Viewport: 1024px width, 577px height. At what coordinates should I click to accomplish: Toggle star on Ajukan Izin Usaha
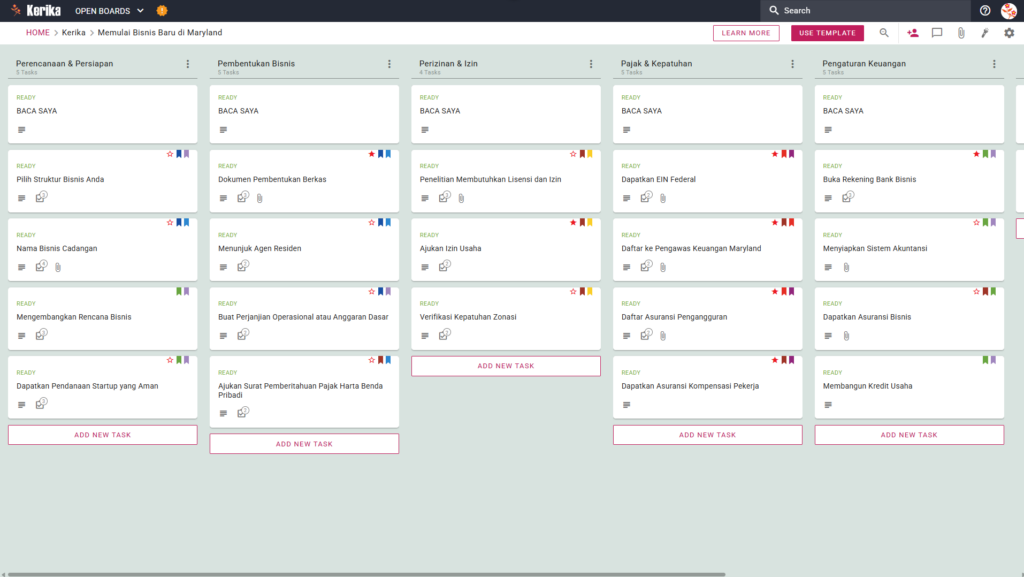(x=573, y=223)
